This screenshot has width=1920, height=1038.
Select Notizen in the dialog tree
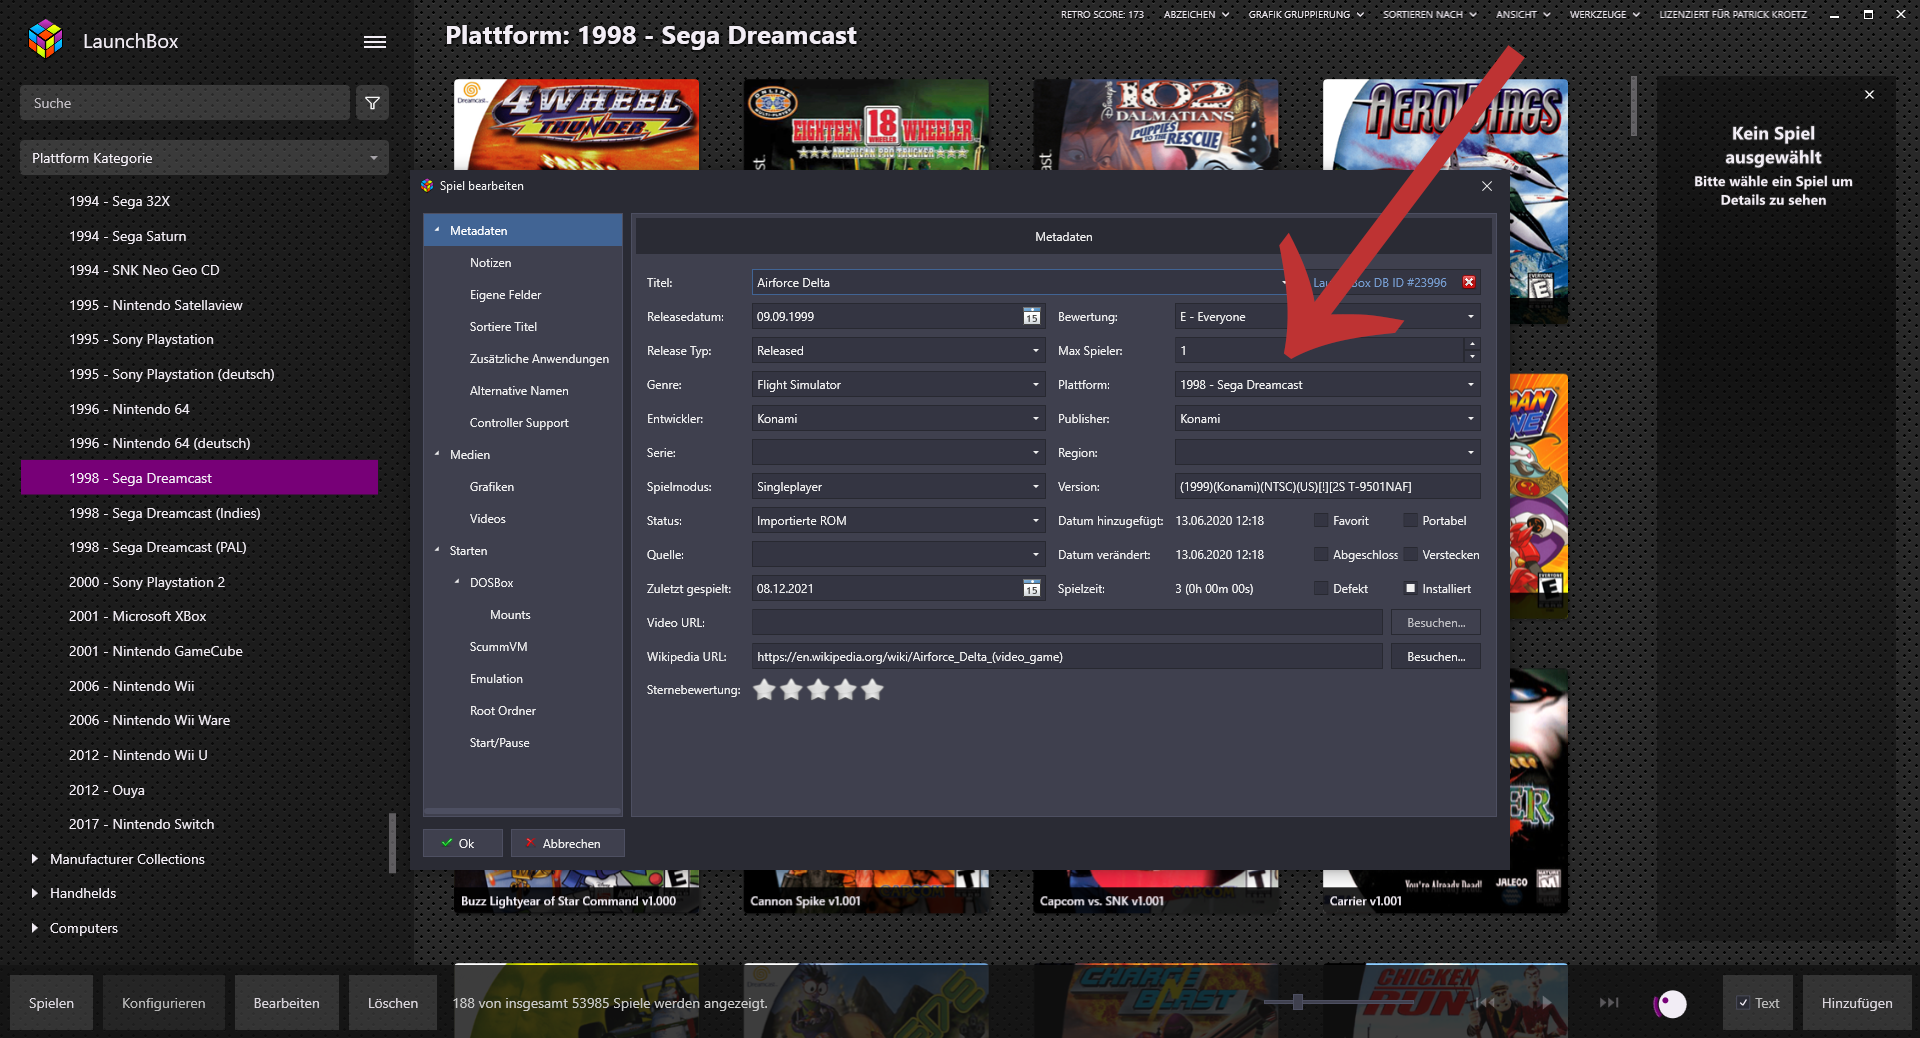point(490,263)
